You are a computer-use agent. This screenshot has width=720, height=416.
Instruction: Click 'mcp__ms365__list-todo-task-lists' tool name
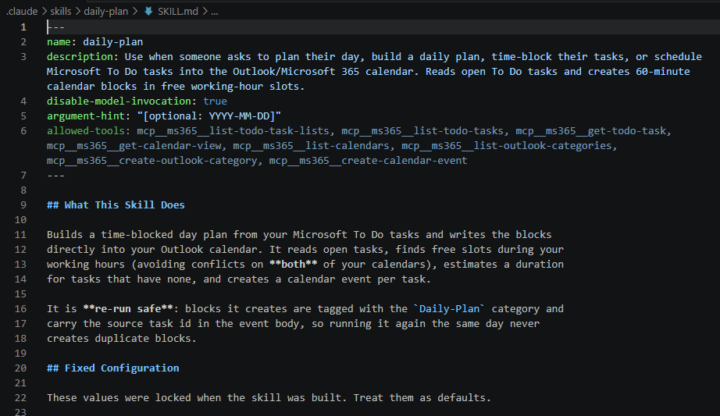[x=233, y=131]
